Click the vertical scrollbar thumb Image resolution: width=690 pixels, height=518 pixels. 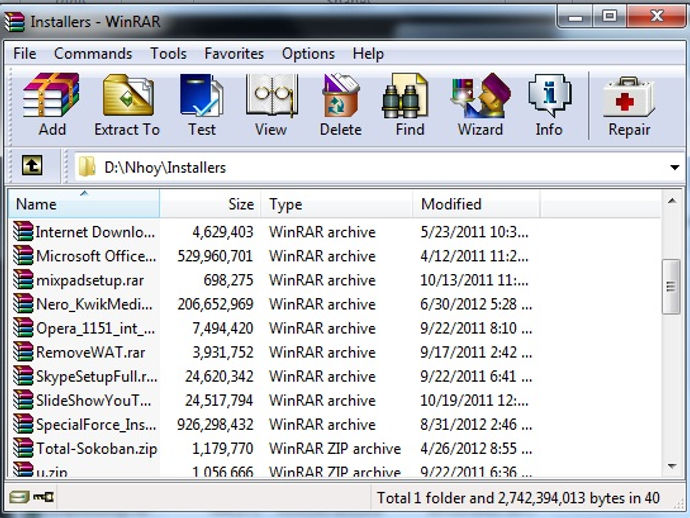coord(672,287)
